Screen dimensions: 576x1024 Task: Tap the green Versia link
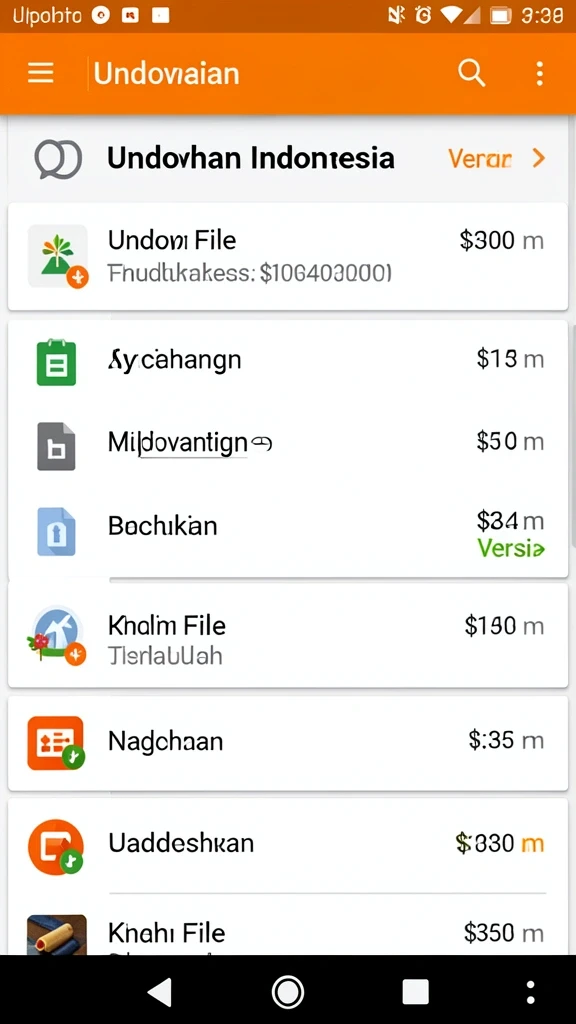click(x=511, y=548)
